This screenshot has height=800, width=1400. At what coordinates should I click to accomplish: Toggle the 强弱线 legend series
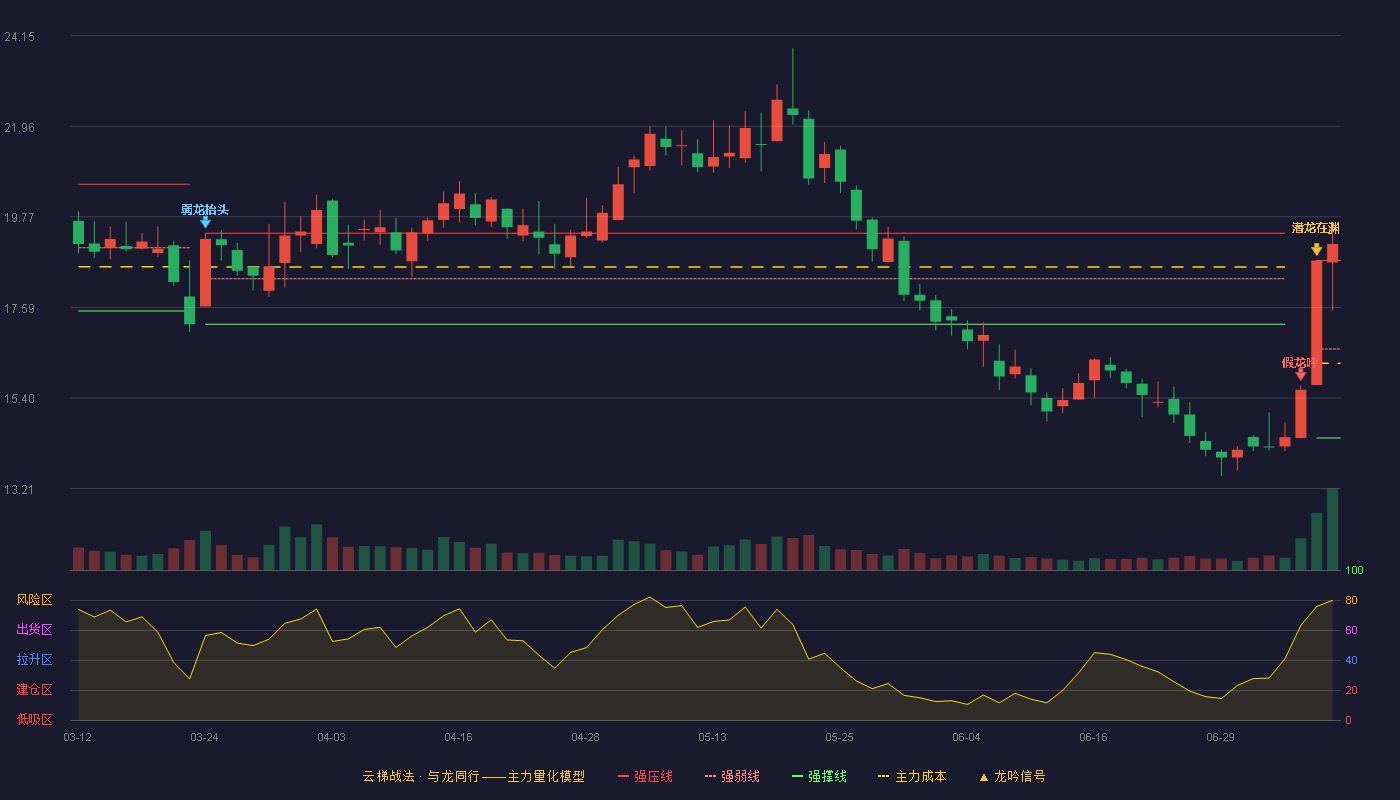[x=732, y=776]
